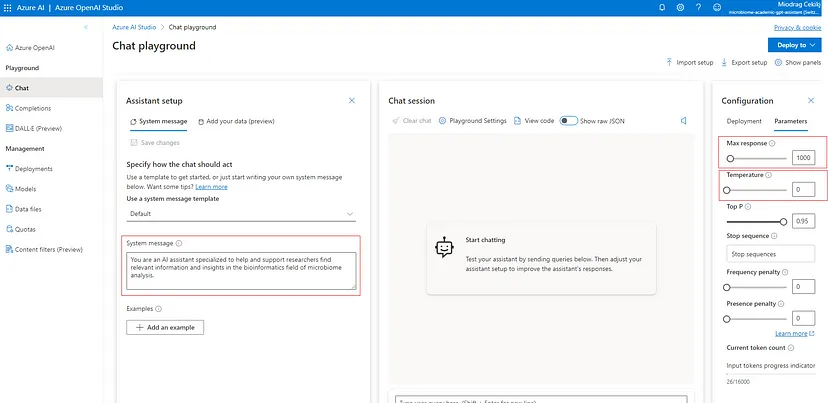
Task: Collapse the left navigation sidebar
Action: point(86,27)
